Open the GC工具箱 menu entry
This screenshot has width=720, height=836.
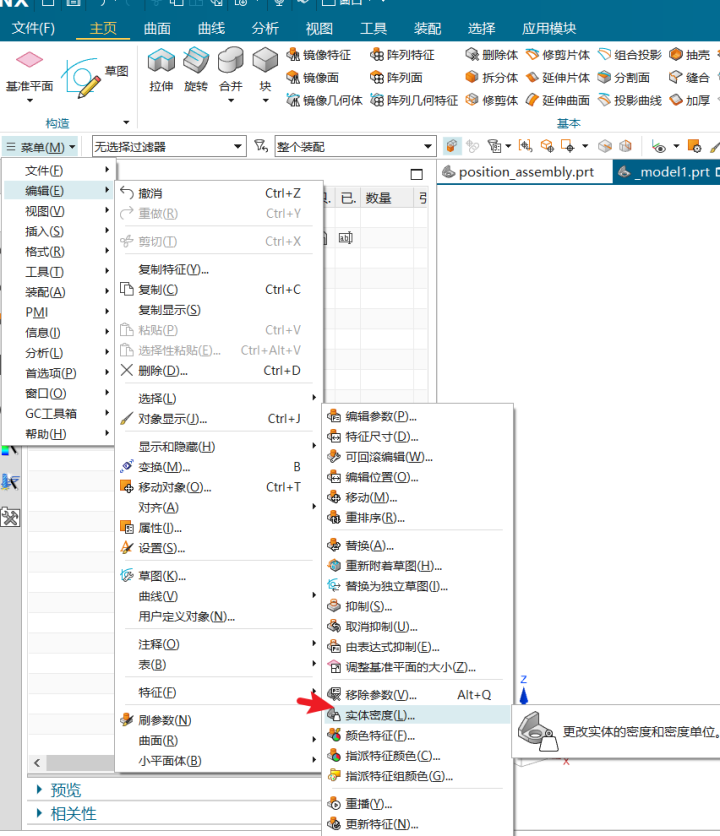59,414
